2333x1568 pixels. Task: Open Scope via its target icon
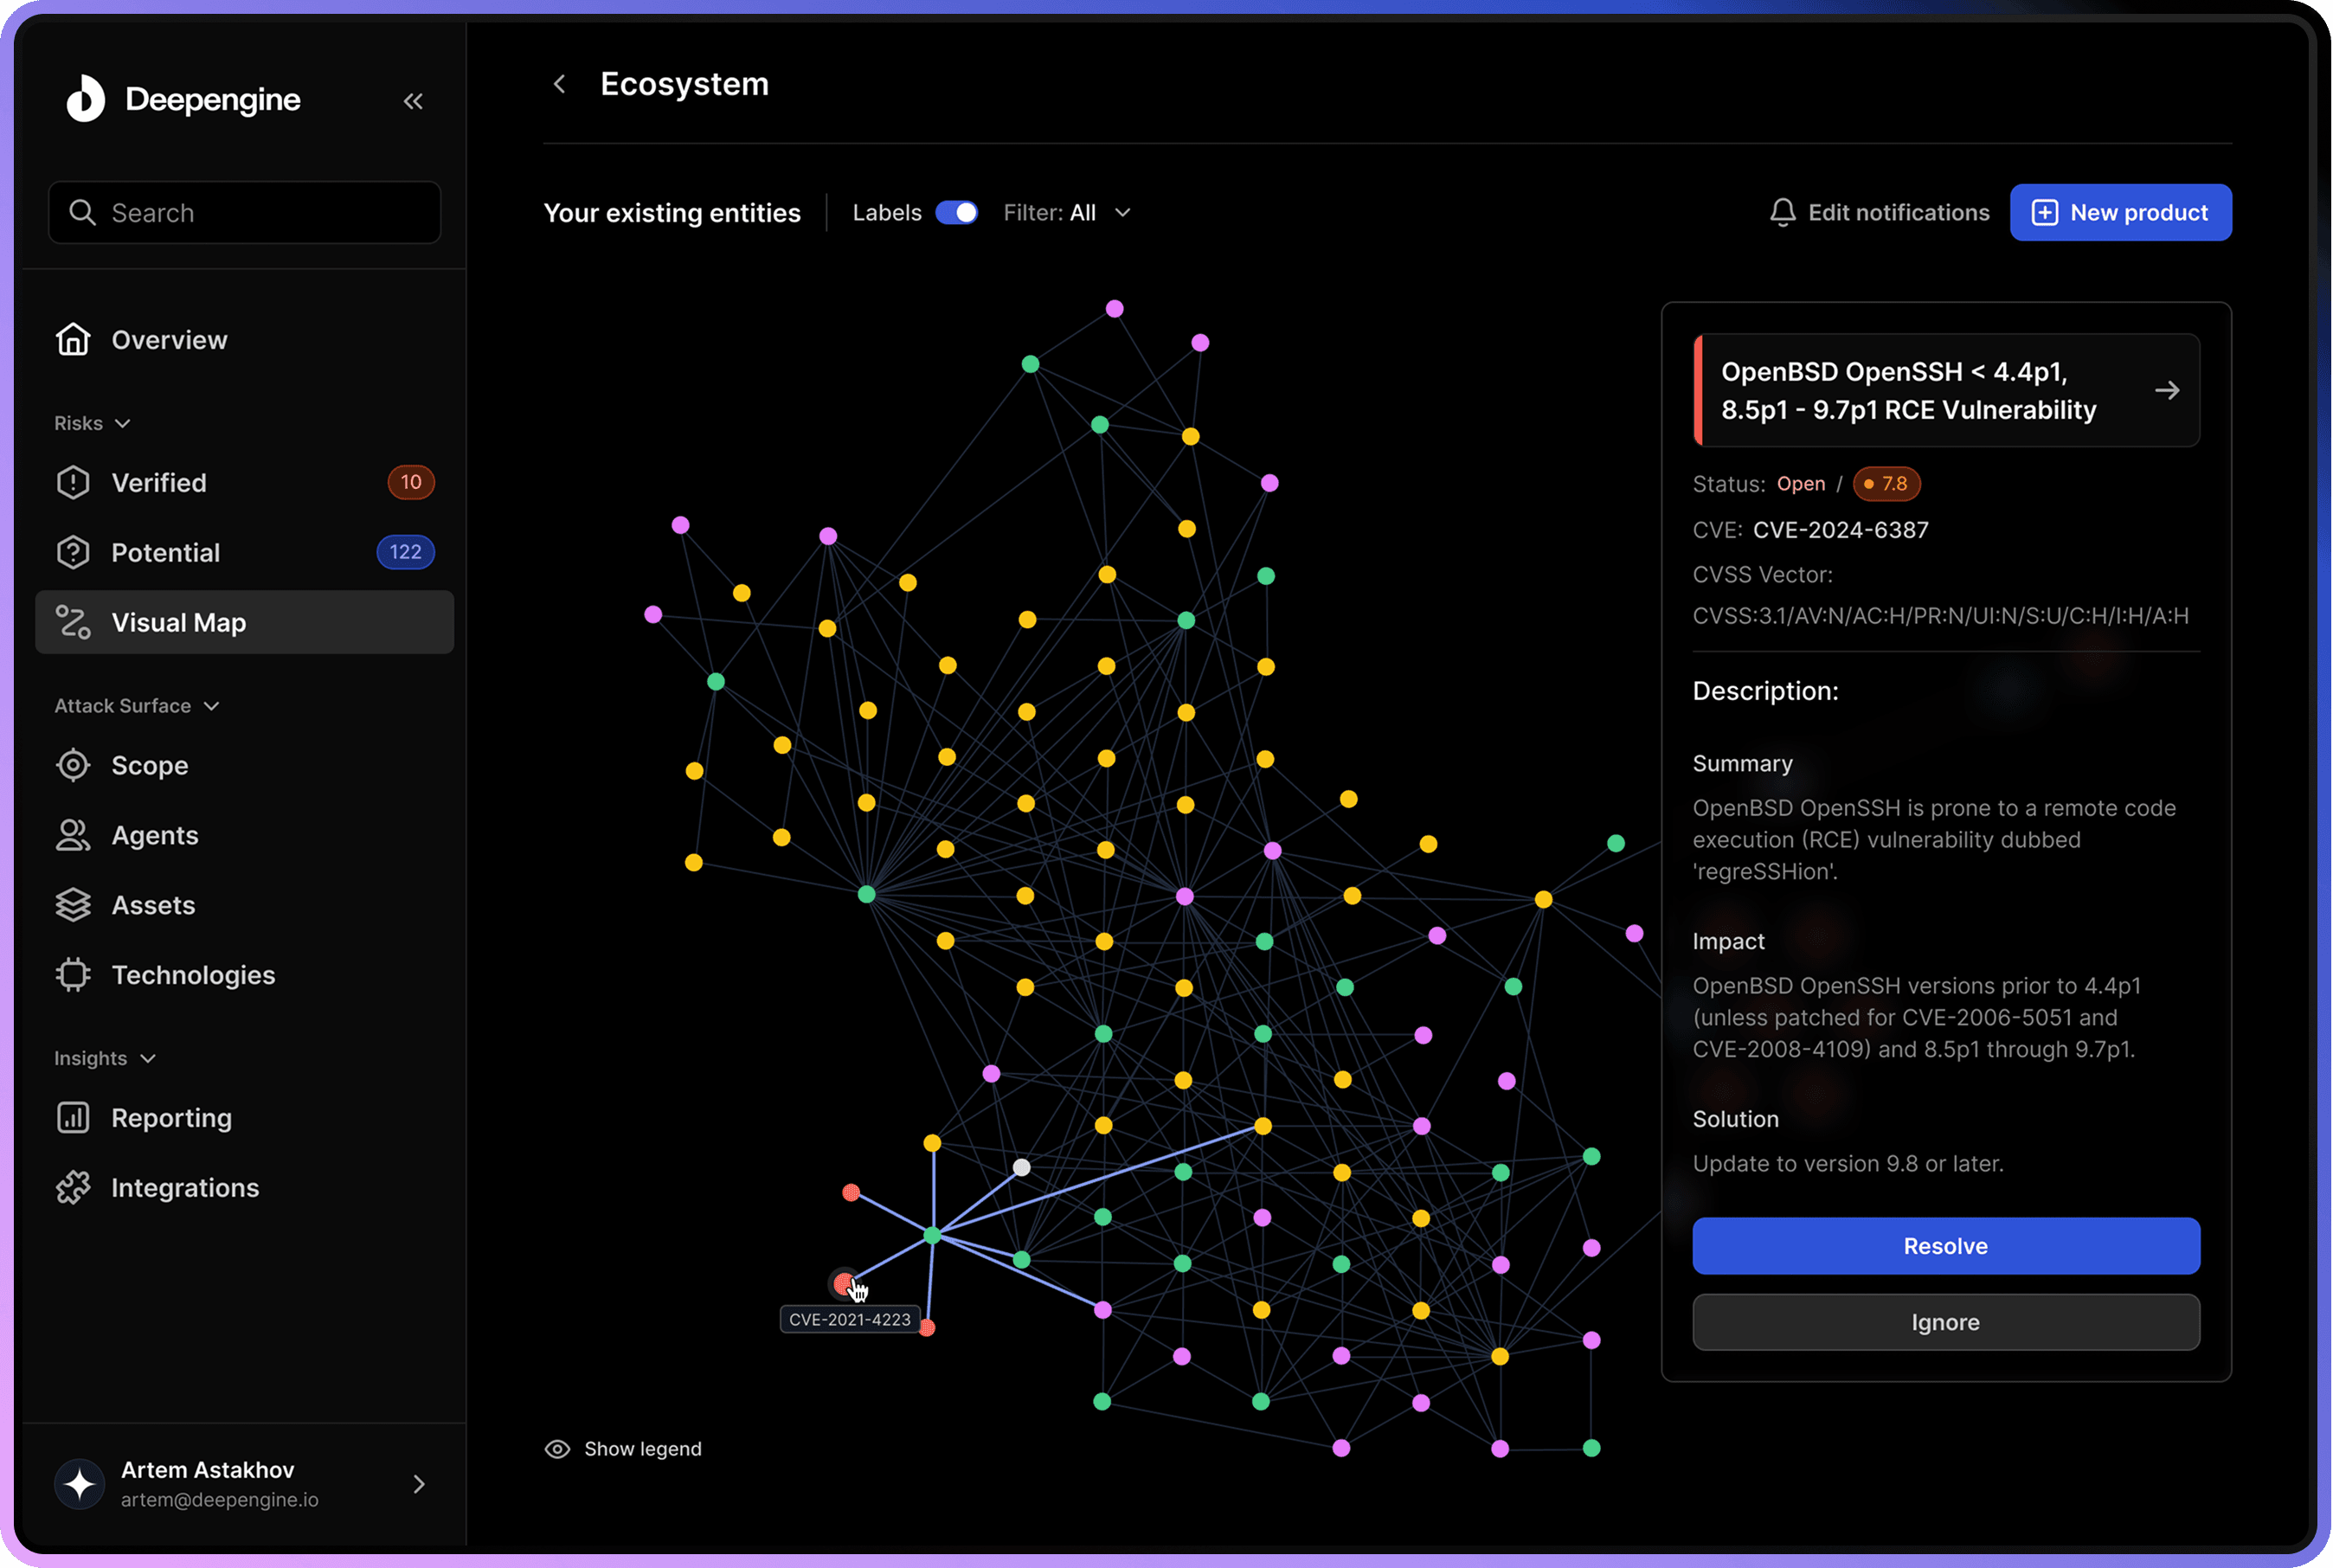click(73, 765)
